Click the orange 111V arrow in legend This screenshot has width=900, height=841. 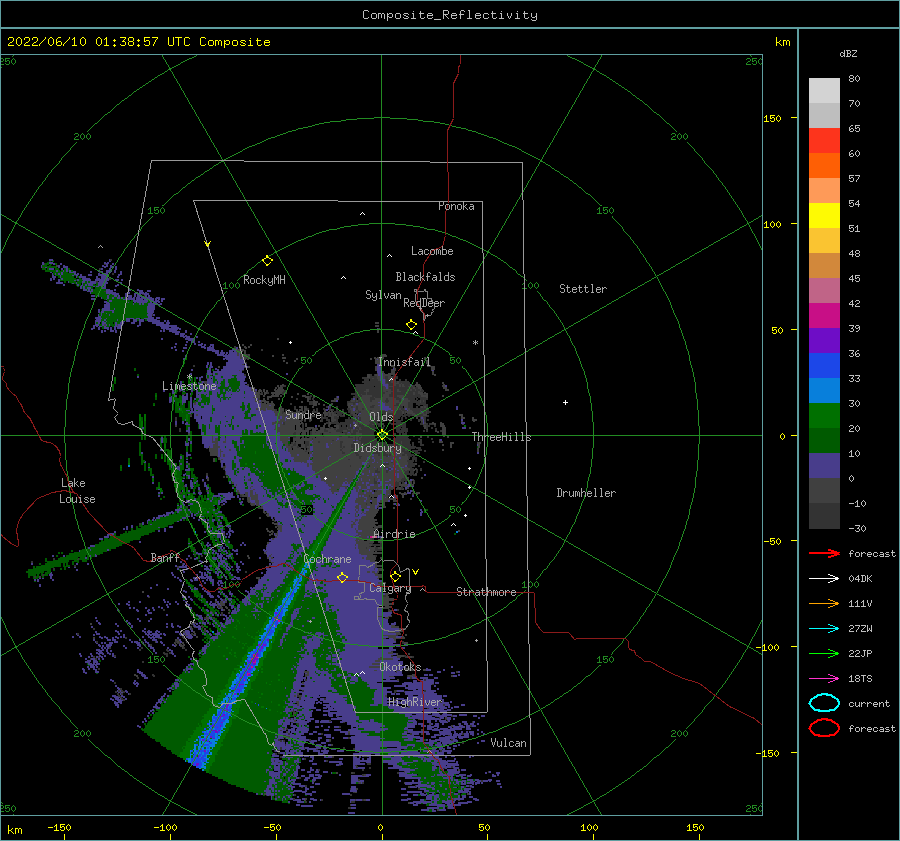coord(824,603)
